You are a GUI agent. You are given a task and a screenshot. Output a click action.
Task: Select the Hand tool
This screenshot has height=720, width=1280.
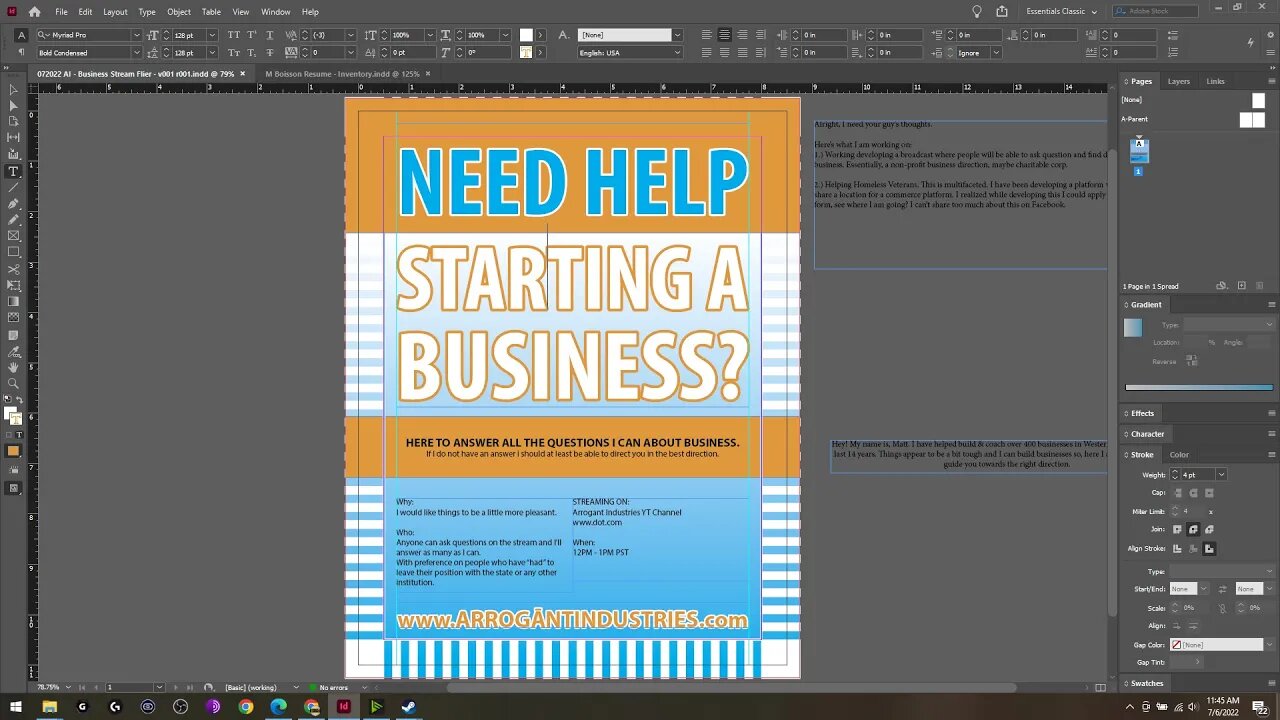[x=13, y=367]
